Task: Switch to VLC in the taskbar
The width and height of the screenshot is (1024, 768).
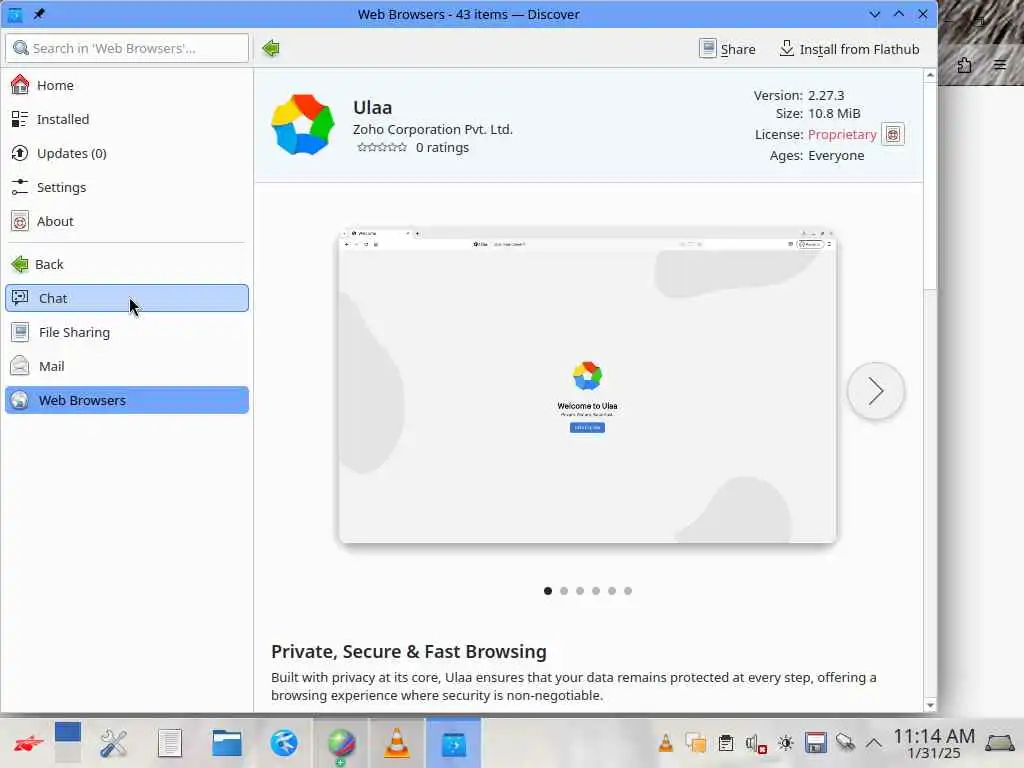Action: click(397, 743)
